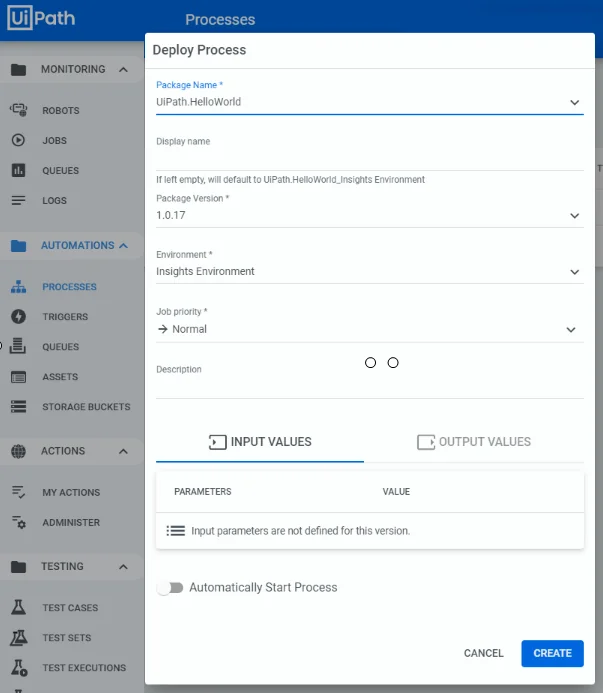Open Test Sets in the sidebar
The width and height of the screenshot is (603, 693).
[x=67, y=638]
